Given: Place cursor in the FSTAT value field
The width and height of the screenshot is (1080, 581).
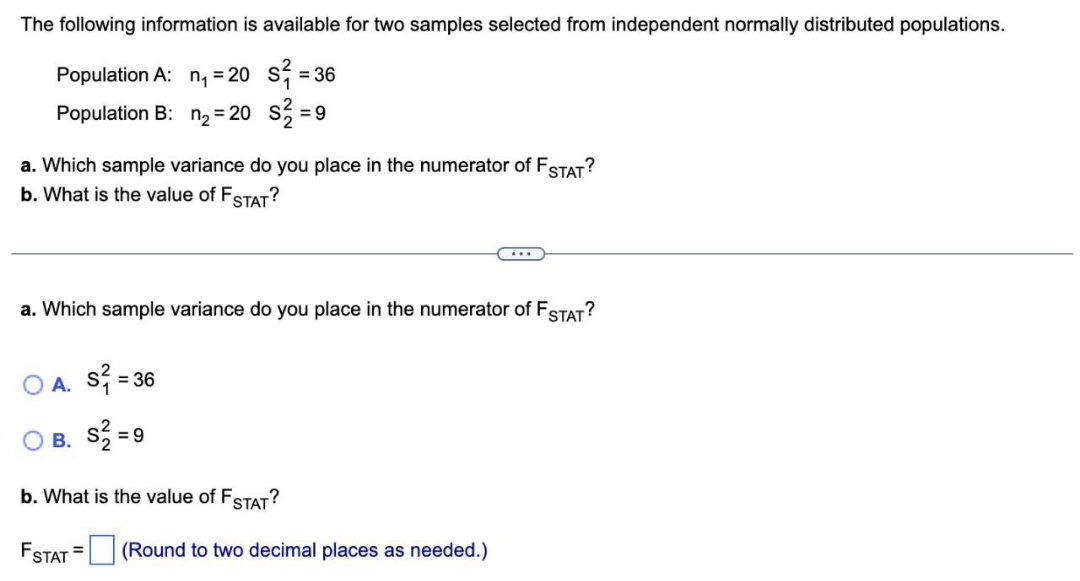Looking at the screenshot, I should click(x=103, y=551).
